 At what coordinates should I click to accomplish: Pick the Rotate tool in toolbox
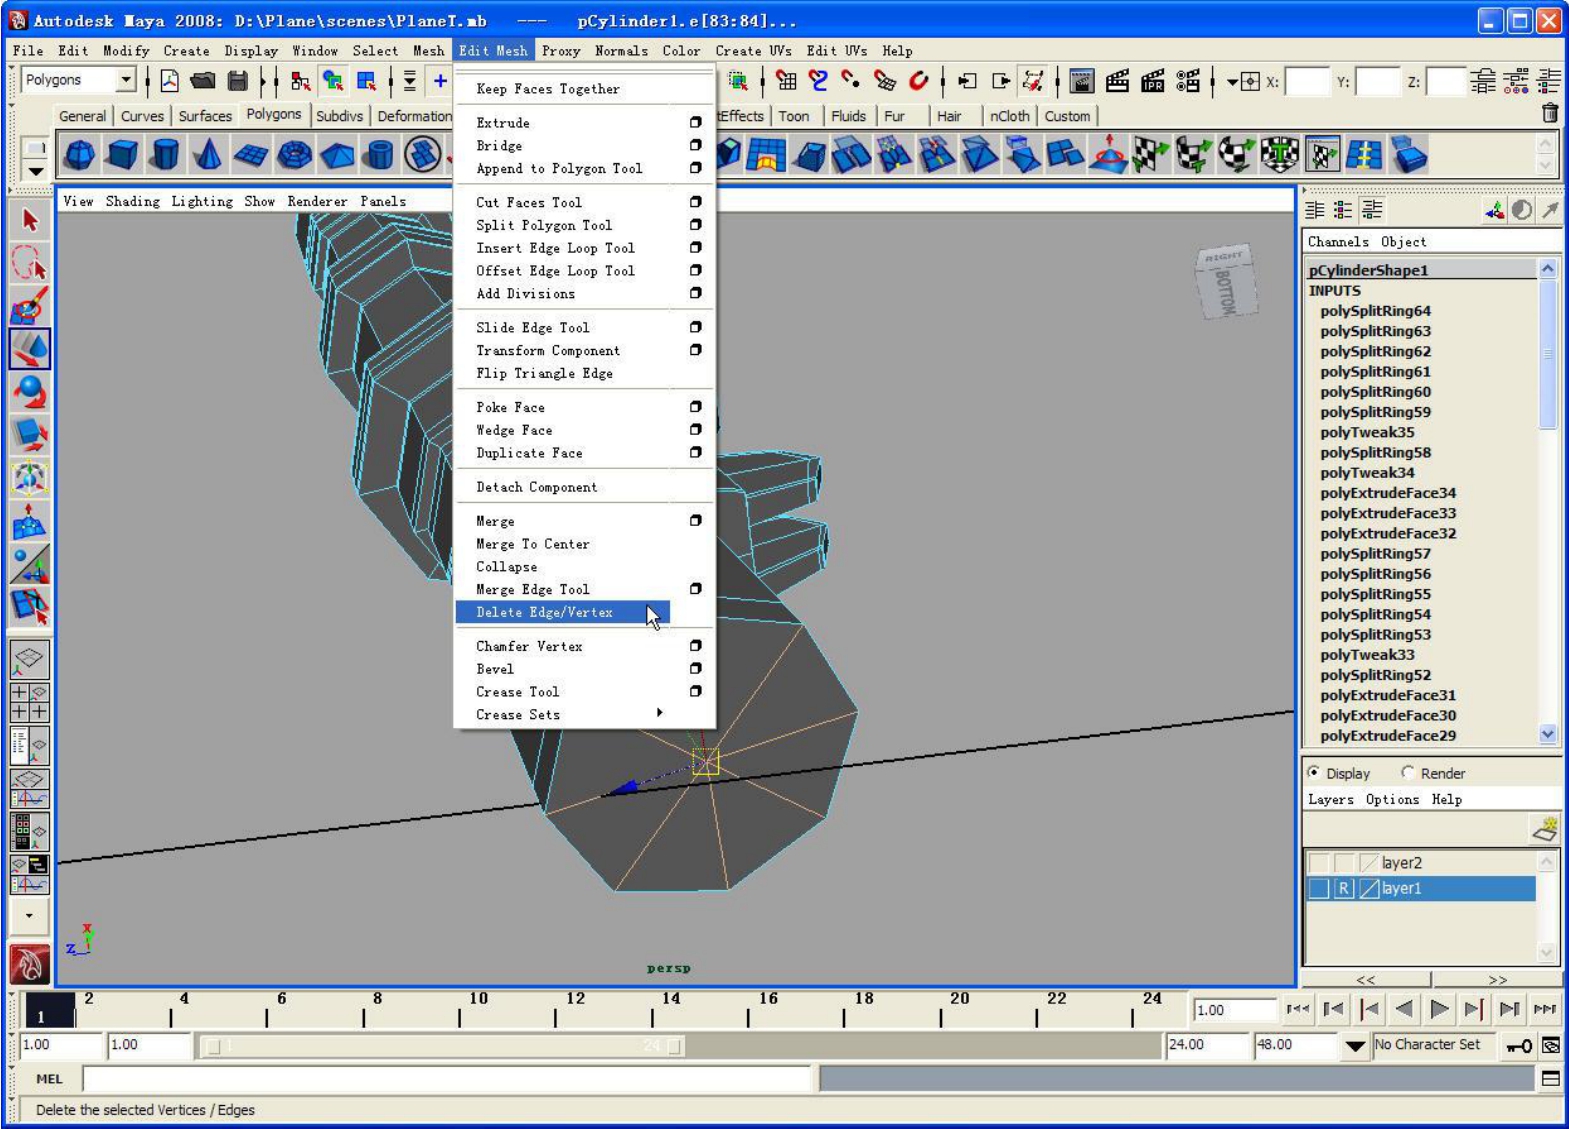[x=30, y=393]
